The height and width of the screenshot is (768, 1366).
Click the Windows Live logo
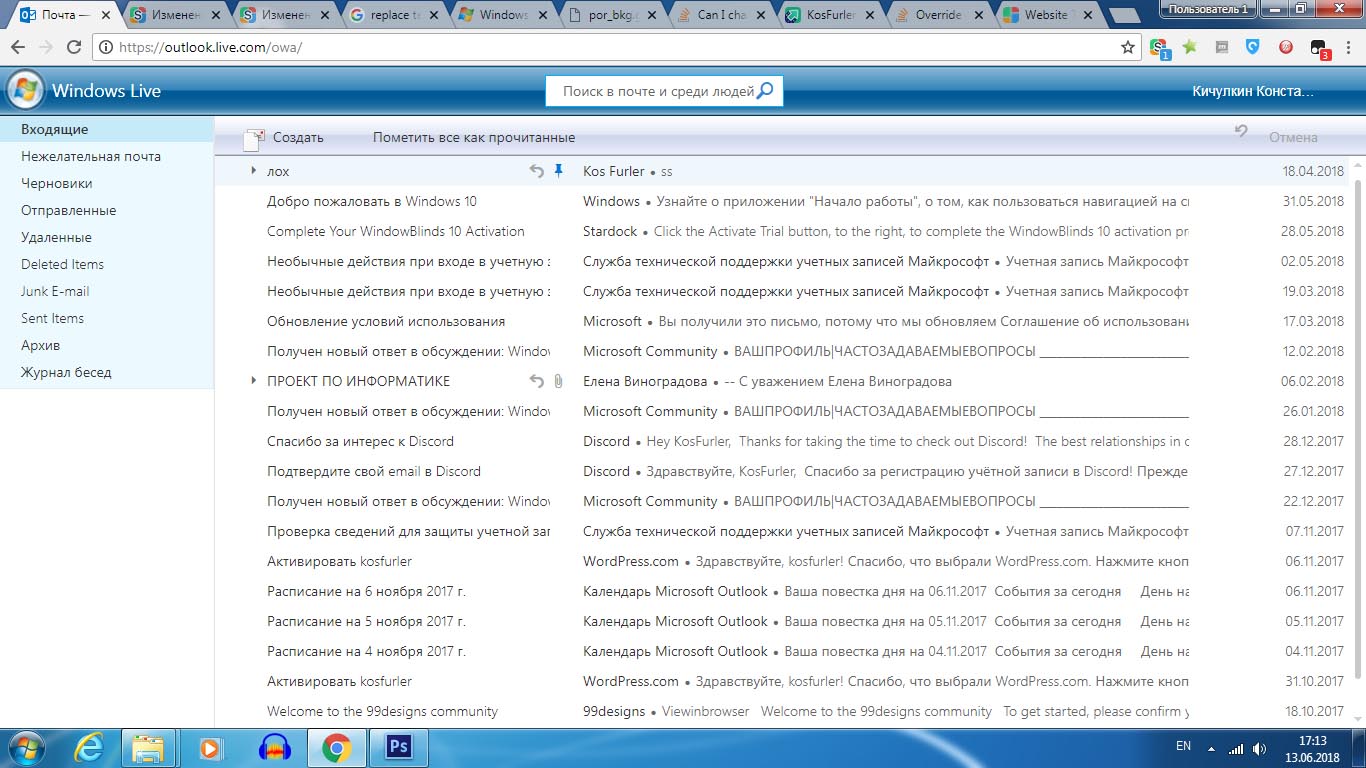24,90
